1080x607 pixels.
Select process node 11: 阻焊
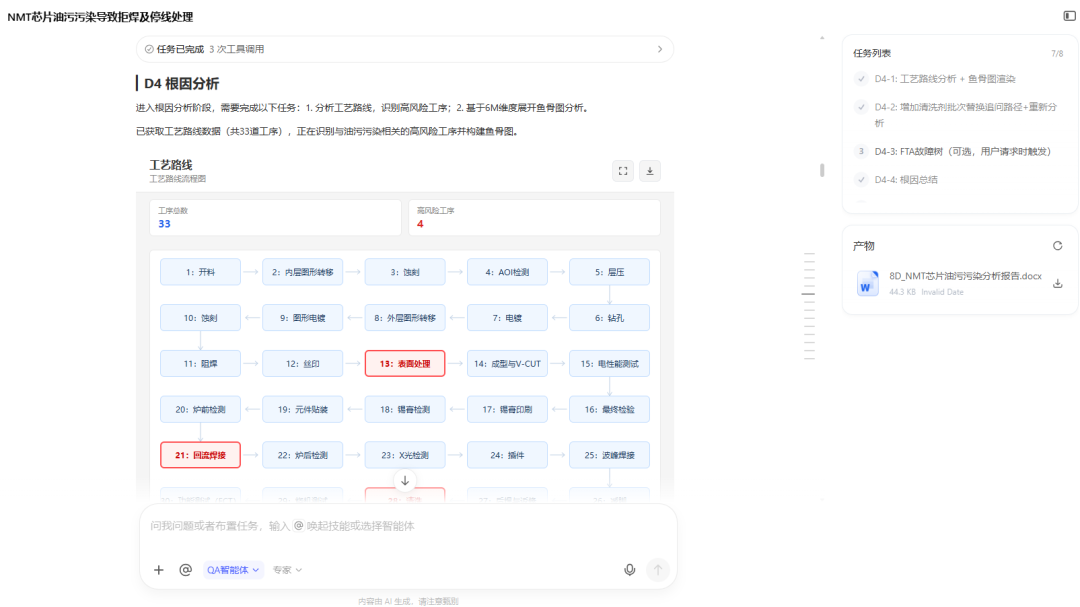200,364
